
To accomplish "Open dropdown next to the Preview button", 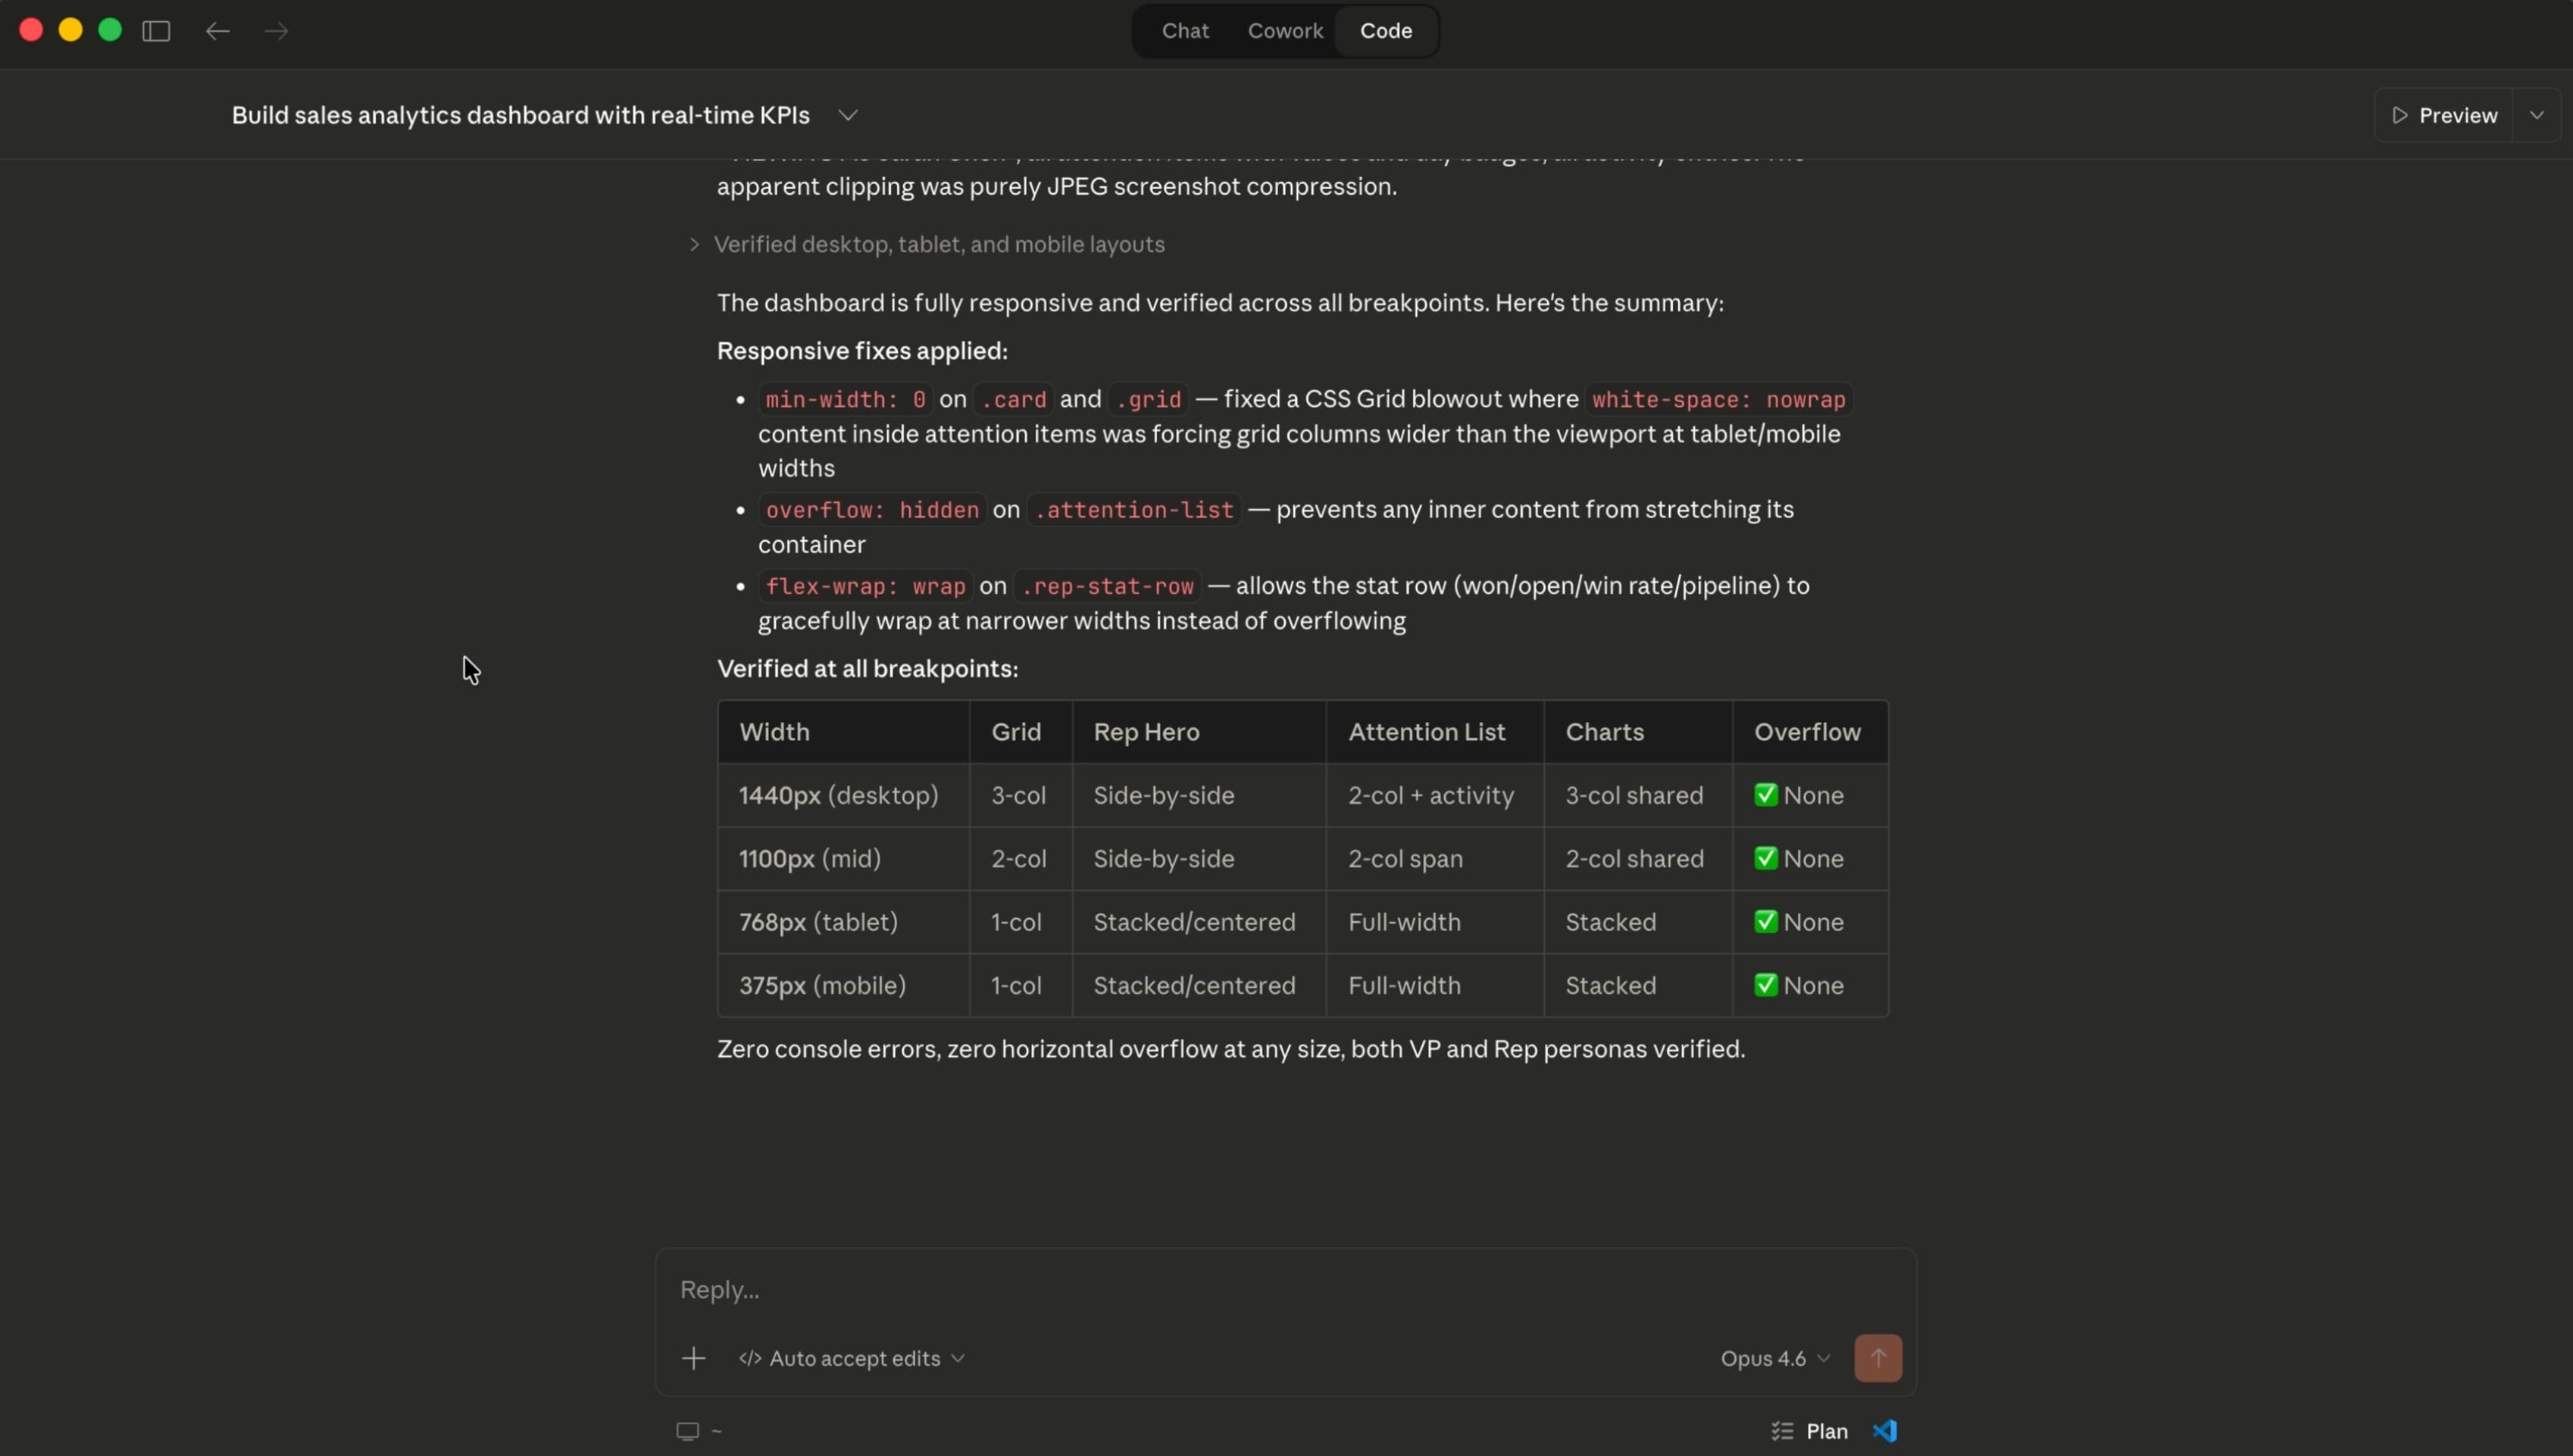I will coord(2537,115).
